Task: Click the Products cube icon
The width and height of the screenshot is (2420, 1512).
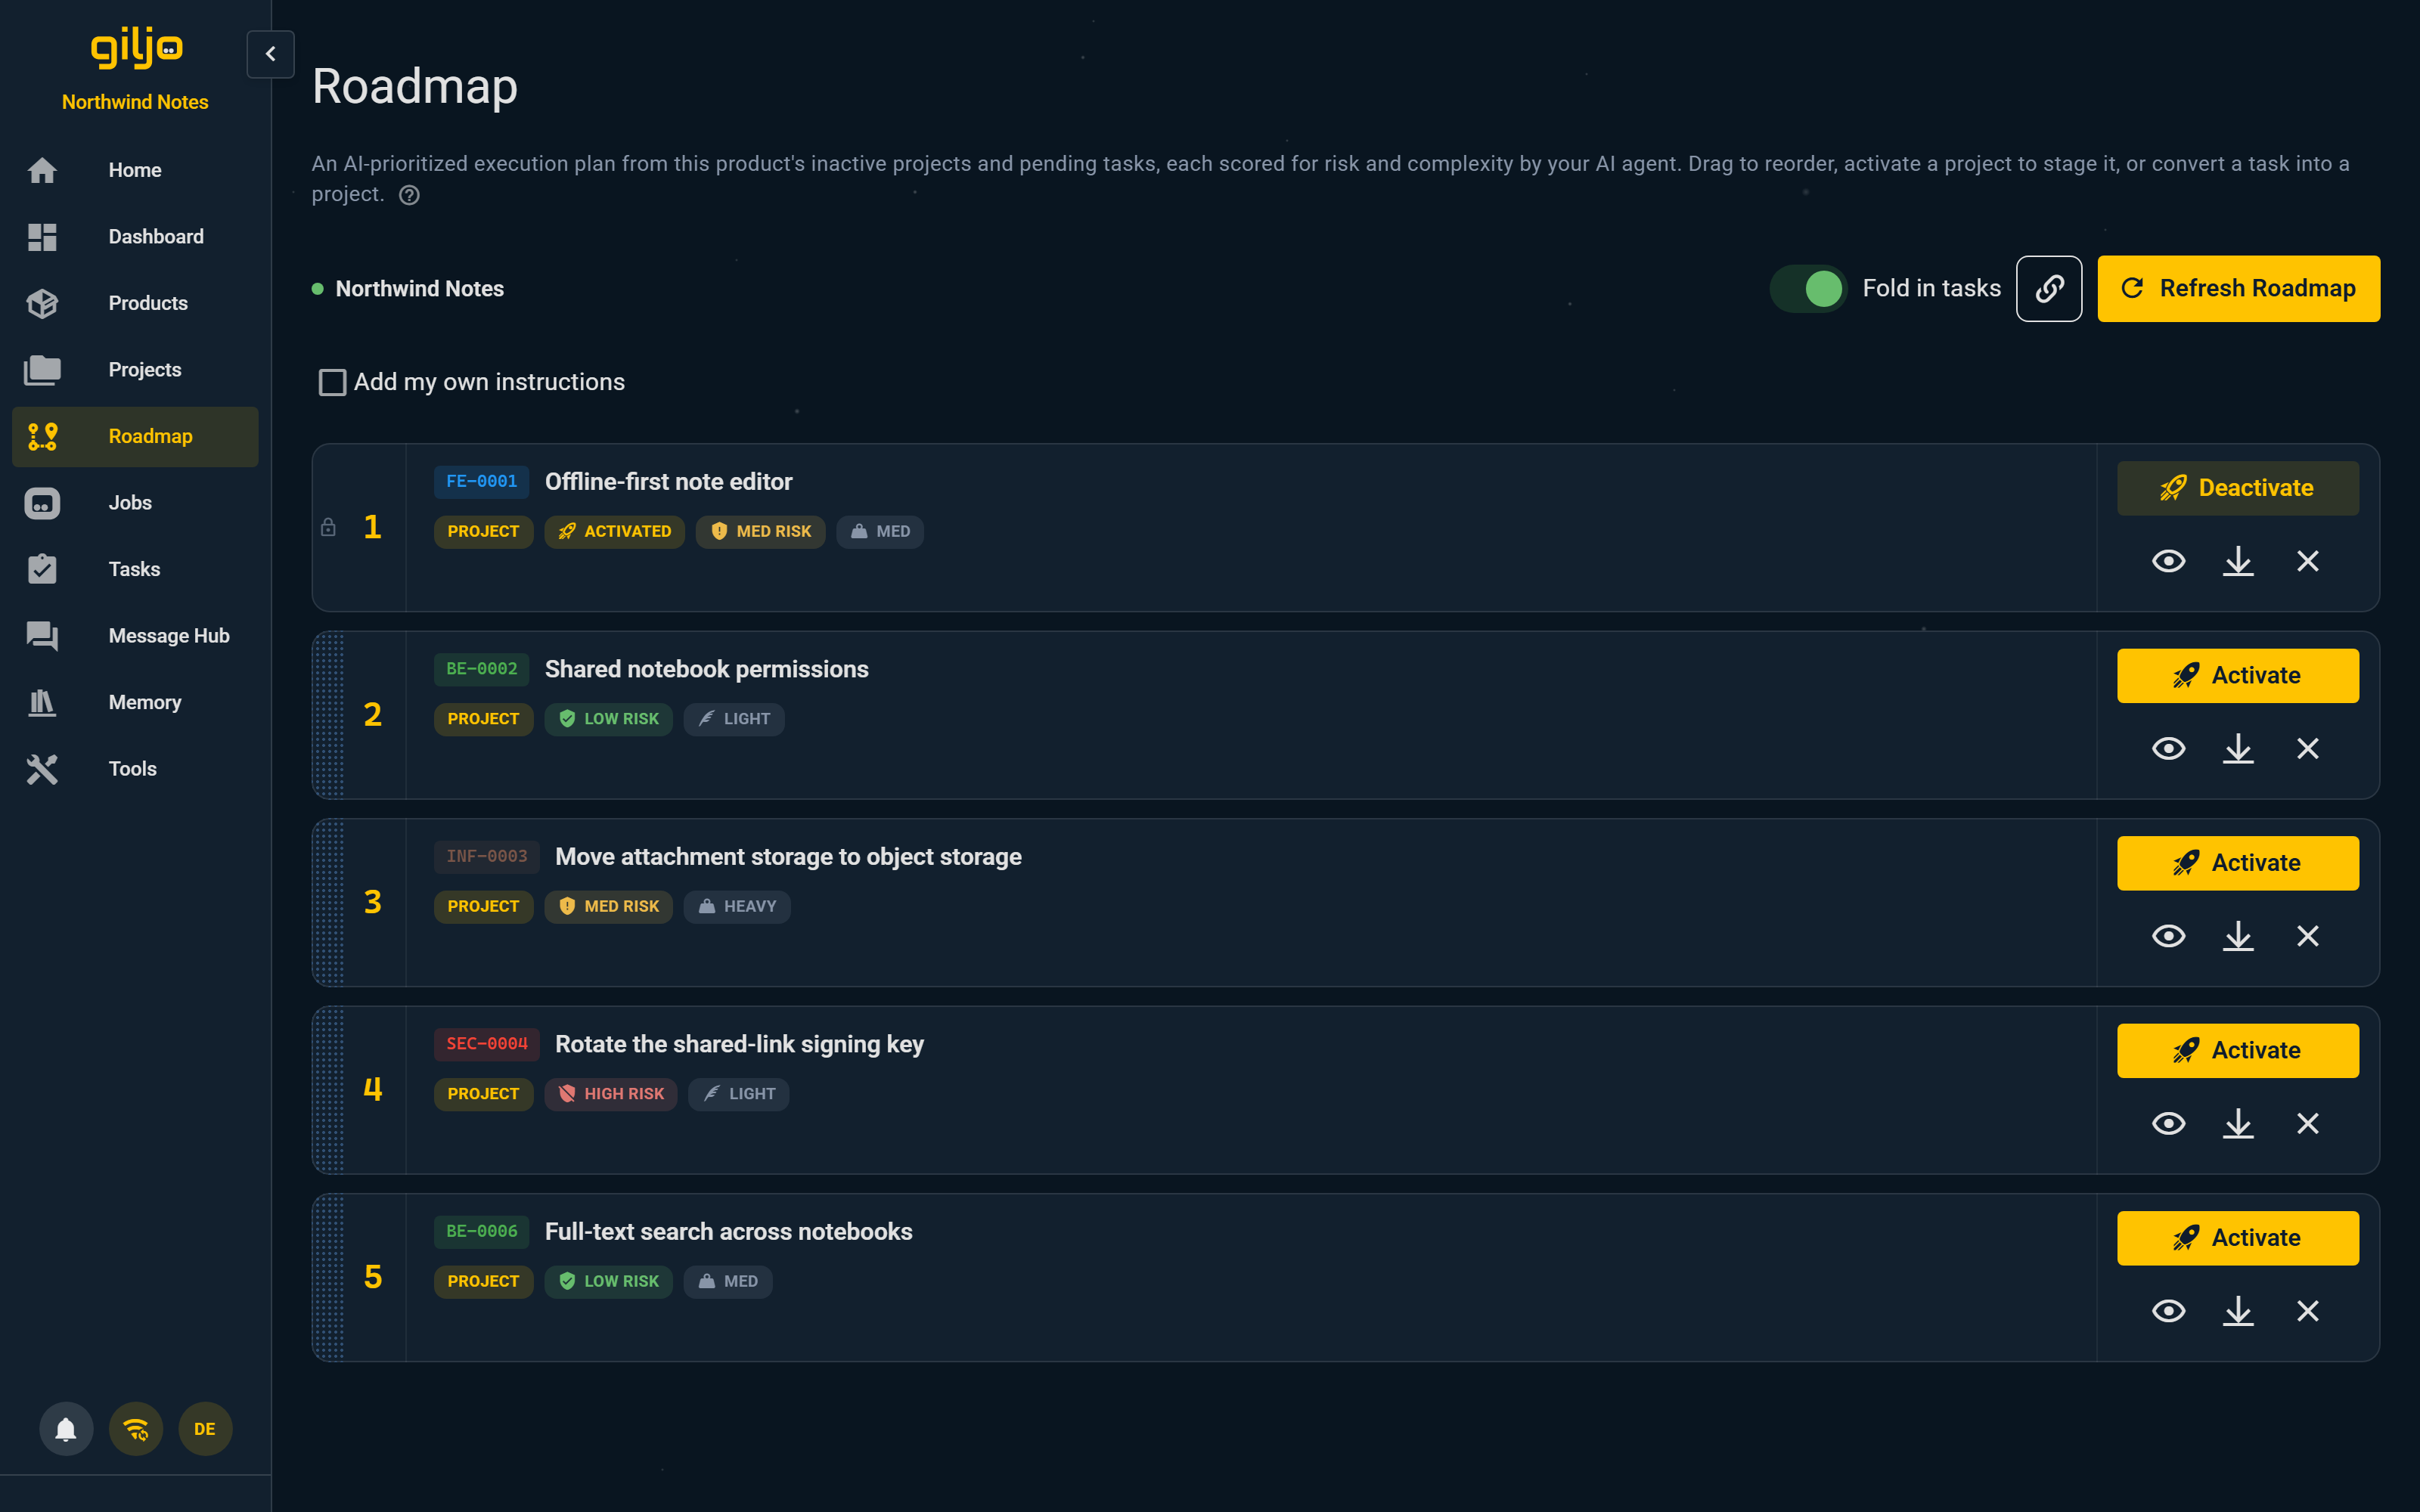Action: coord(42,303)
